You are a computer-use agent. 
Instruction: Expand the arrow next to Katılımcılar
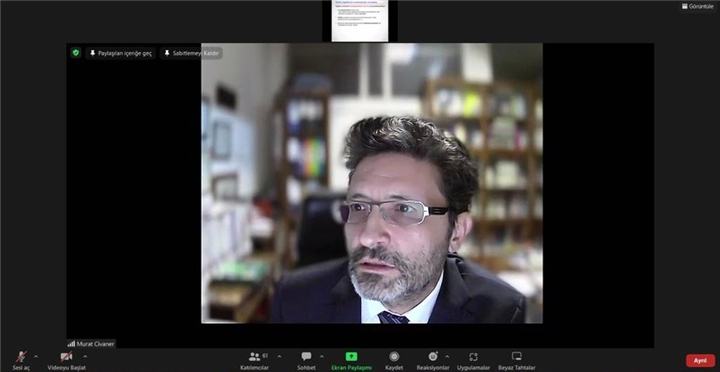(279, 356)
